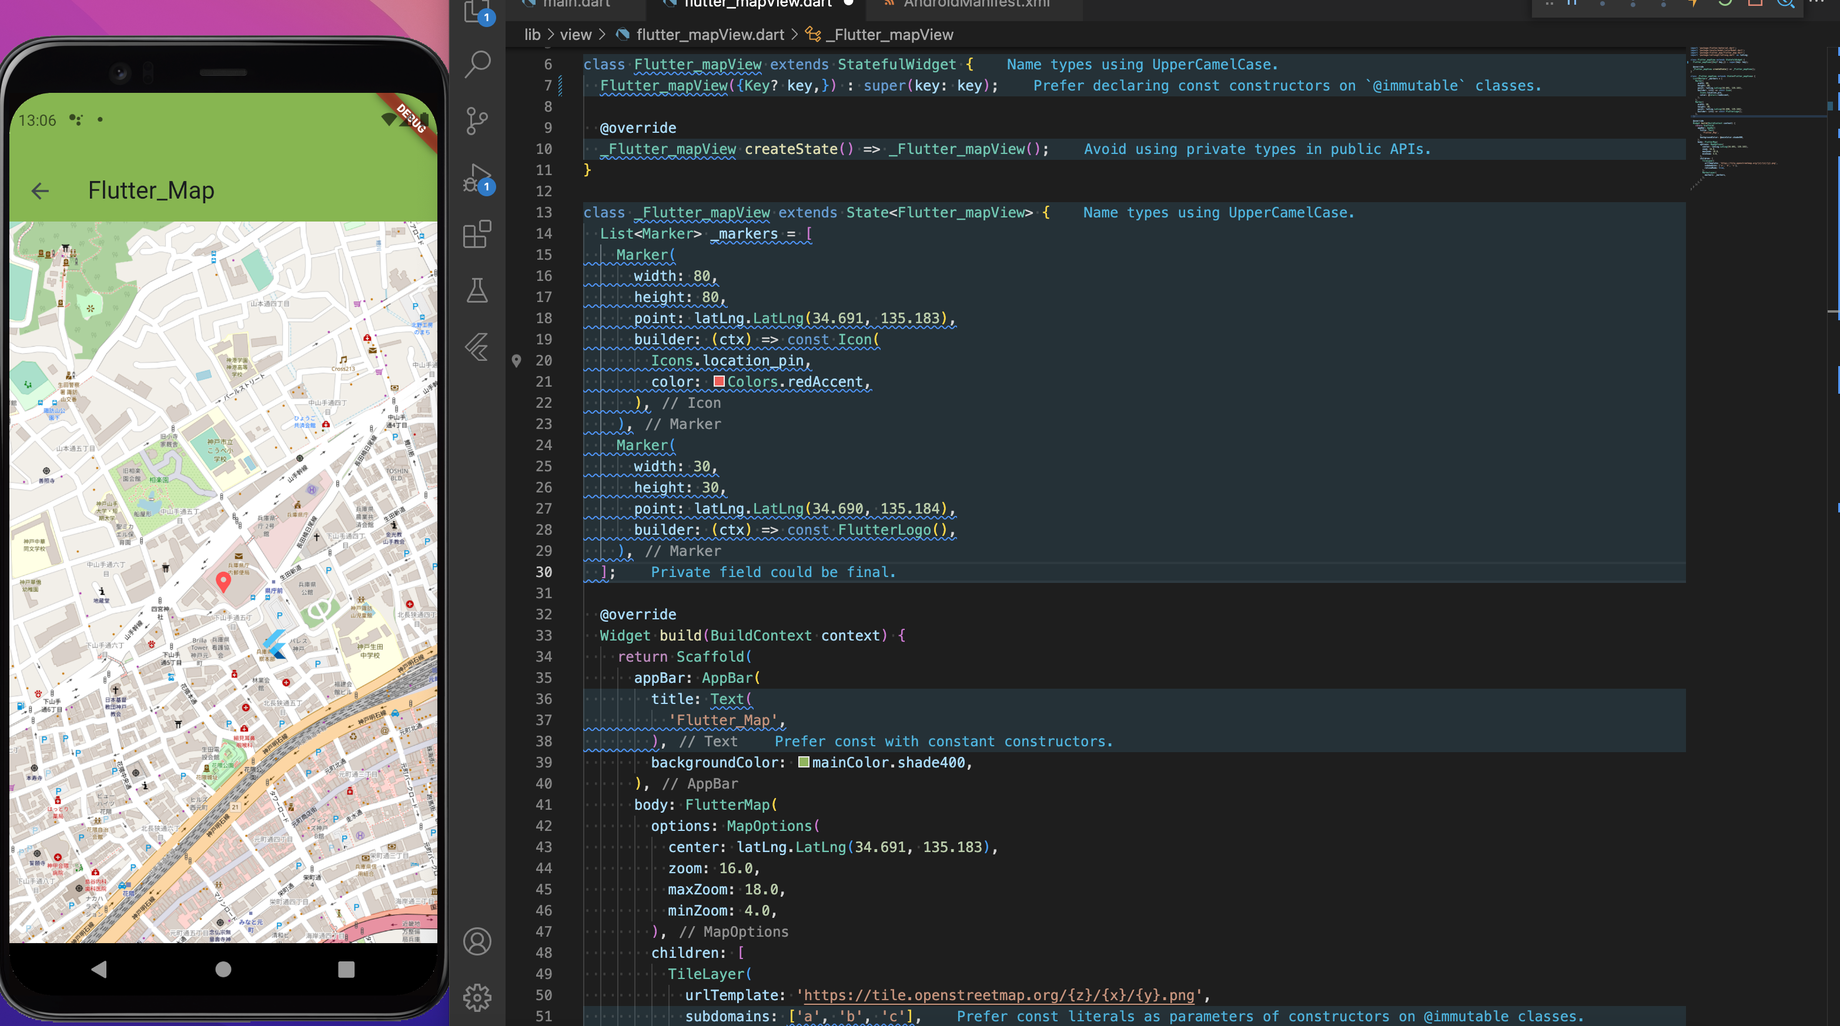Toggle the breakpoint marker on line 20
Viewport: 1840px width, 1026px height.
[516, 360]
